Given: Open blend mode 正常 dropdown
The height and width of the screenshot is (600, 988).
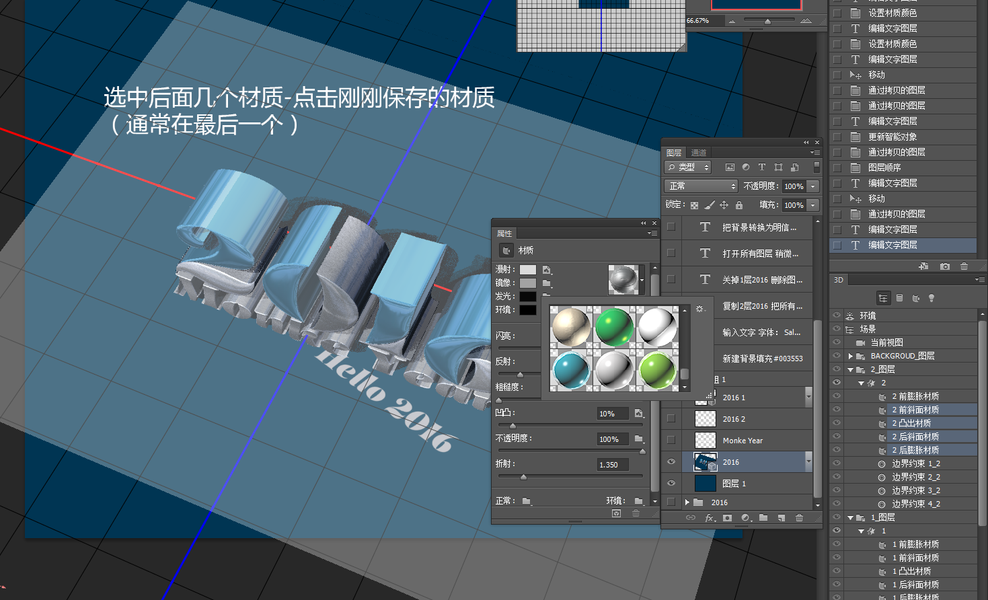Looking at the screenshot, I should (x=701, y=186).
